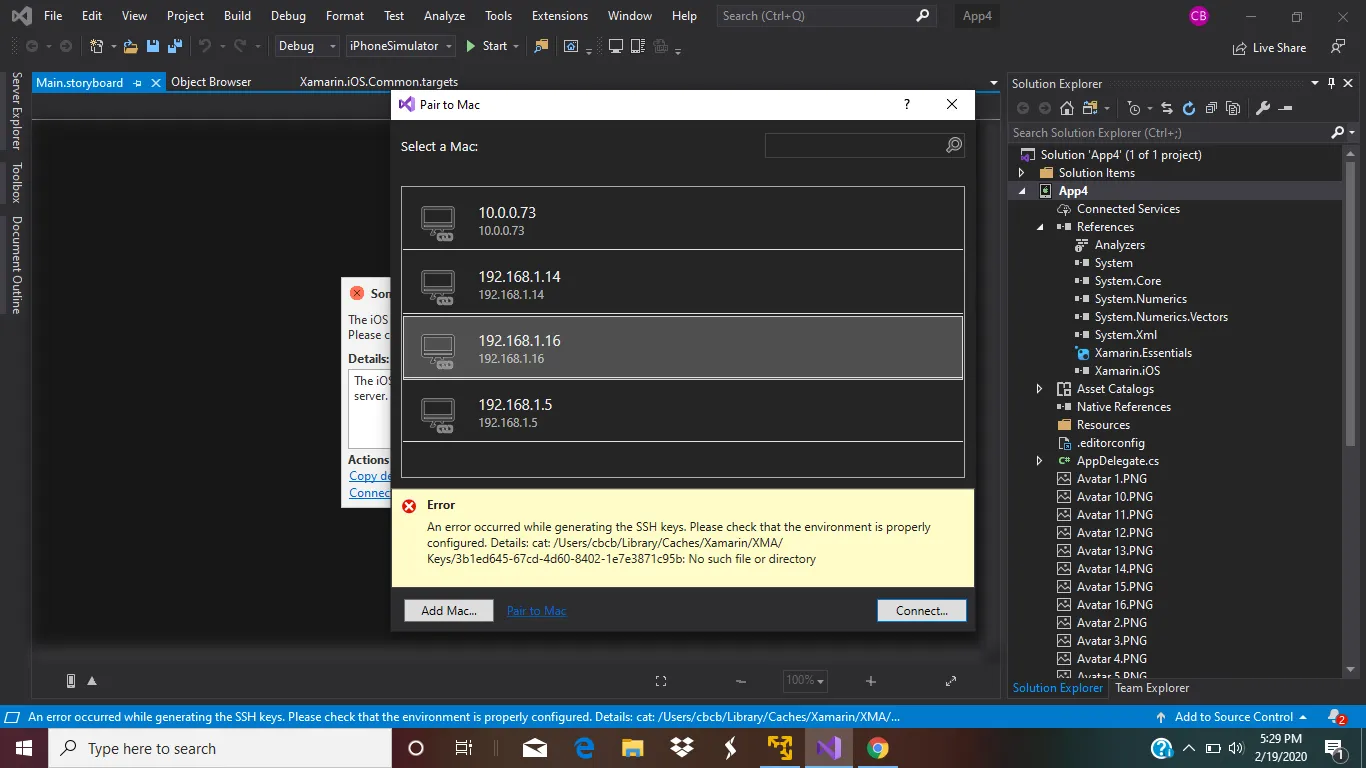Click the Home icon in Solution Explorer

click(1067, 108)
